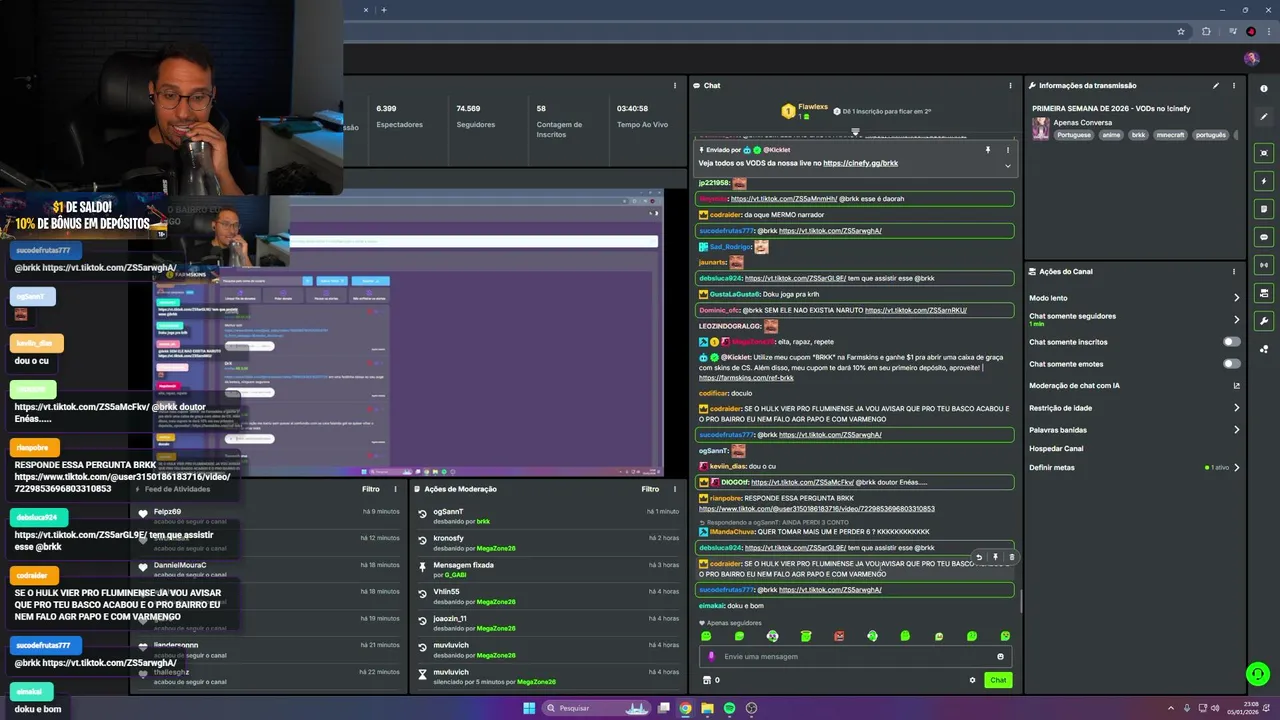Image resolution: width=1280 pixels, height=720 pixels.
Task: Open a new browser tab with plus button
Action: click(x=384, y=10)
